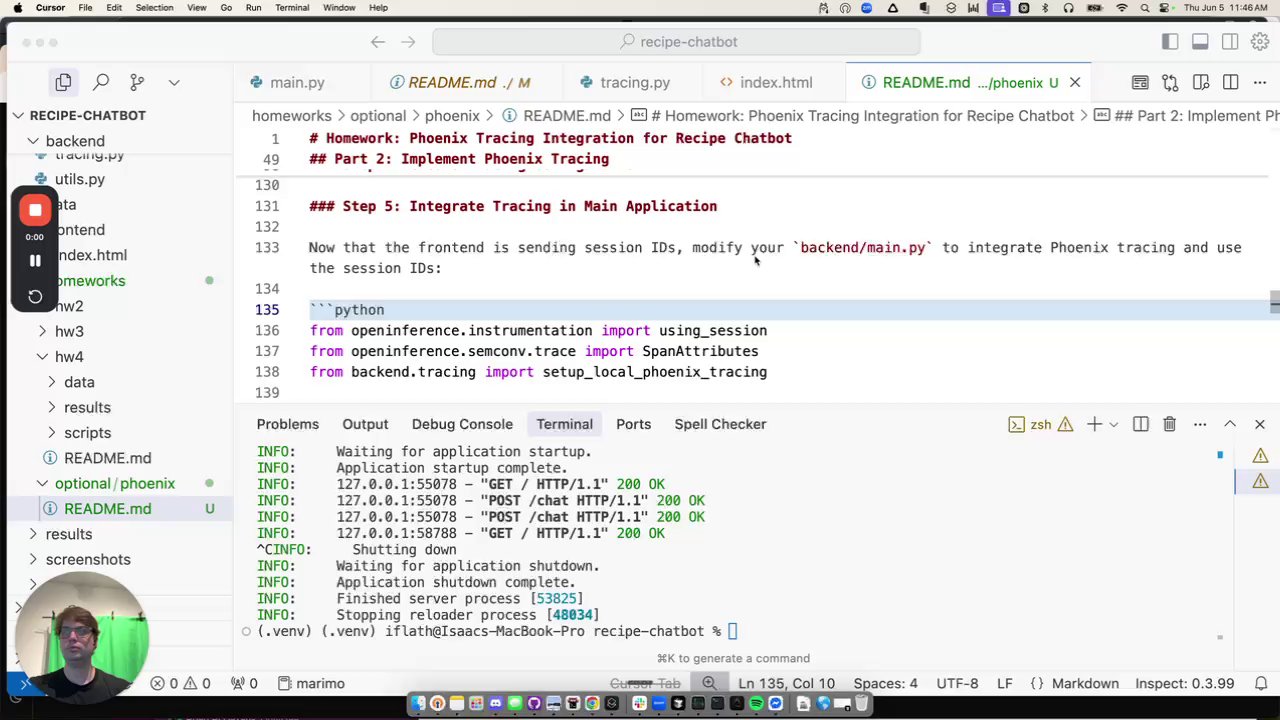The width and height of the screenshot is (1280, 720).
Task: Expand the hw3 folder
Action: click(69, 331)
